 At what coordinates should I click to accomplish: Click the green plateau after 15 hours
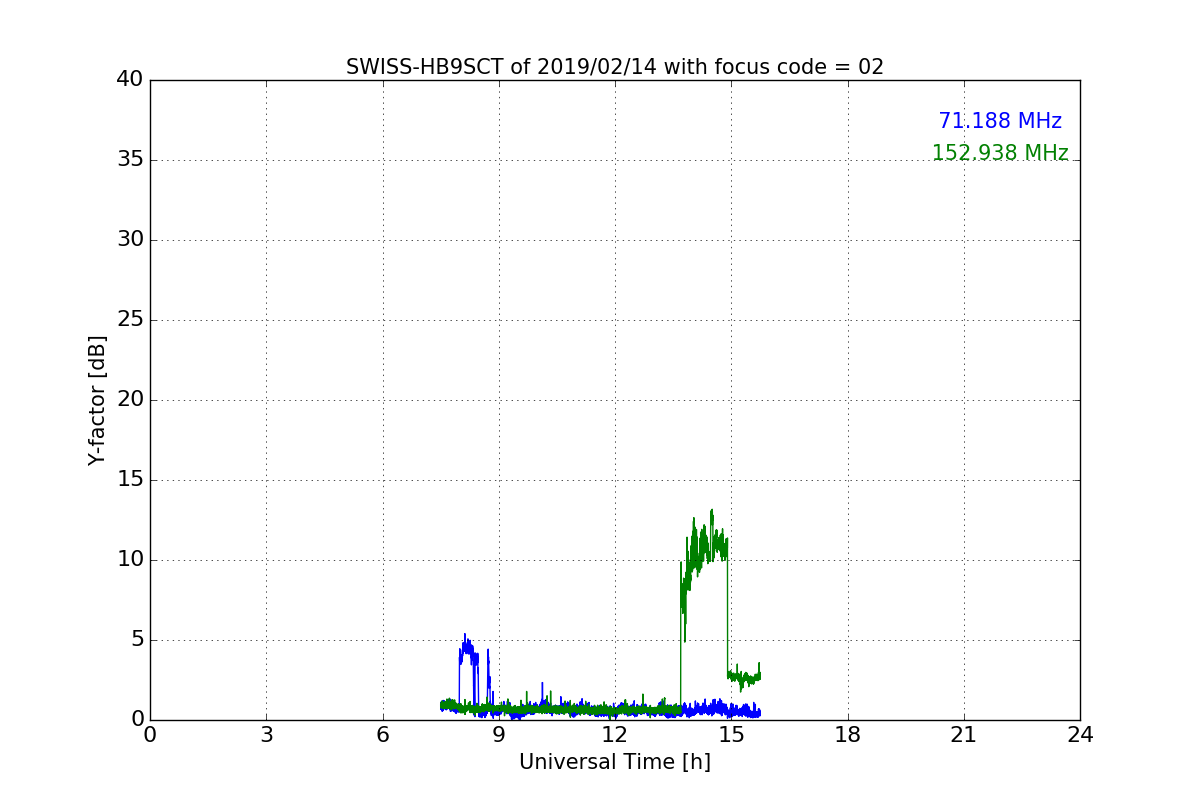tap(744, 677)
